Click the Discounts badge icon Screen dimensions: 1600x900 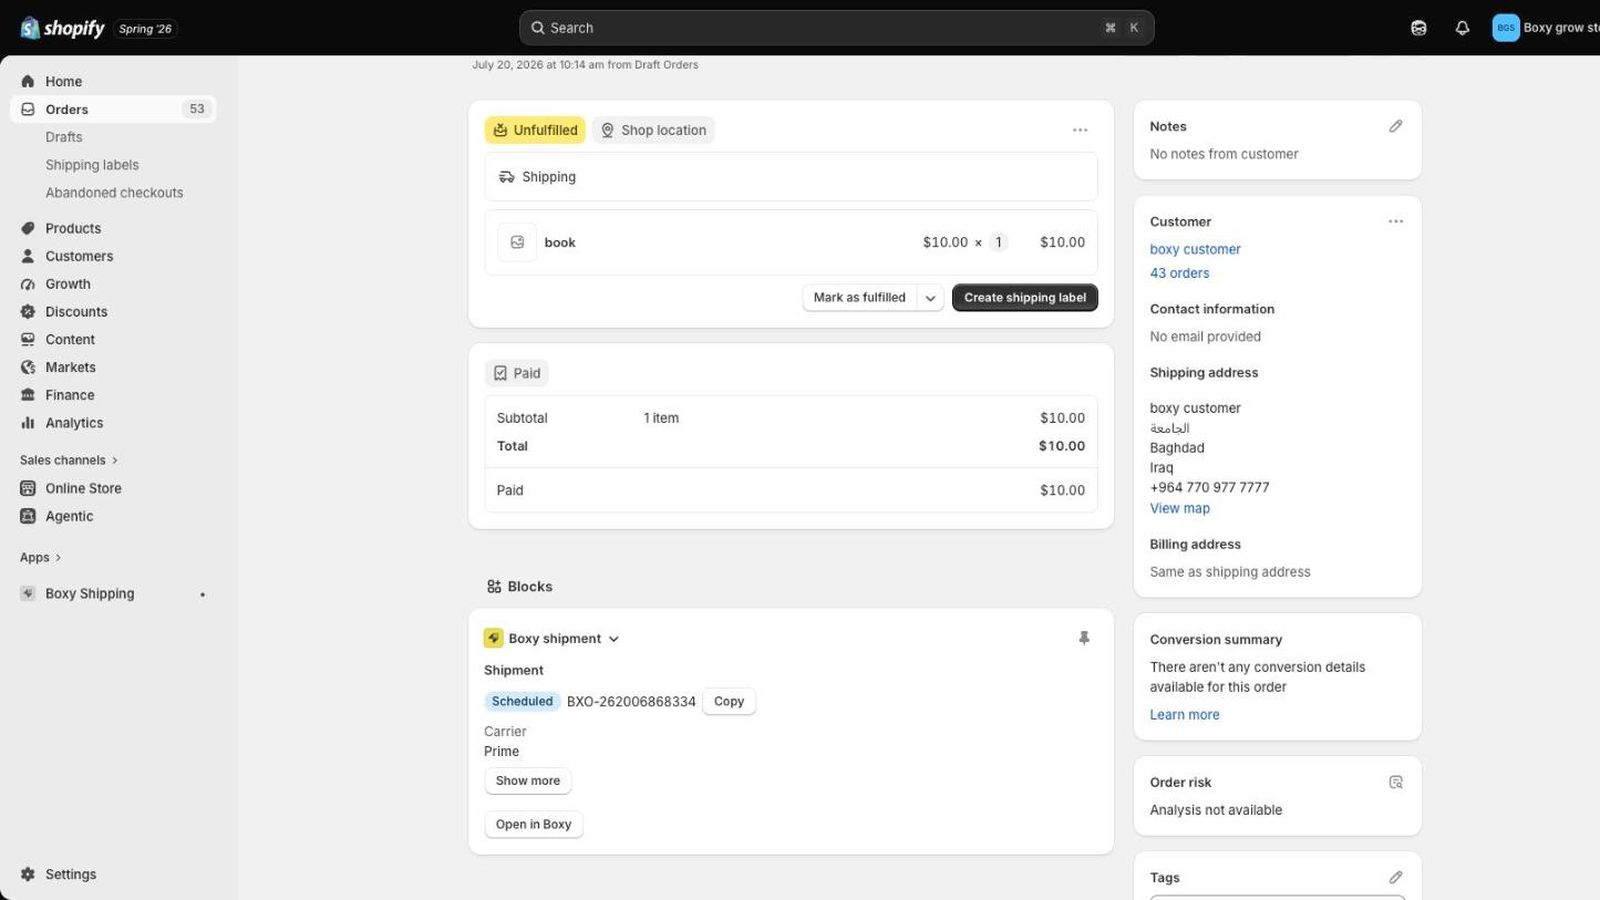pos(28,312)
